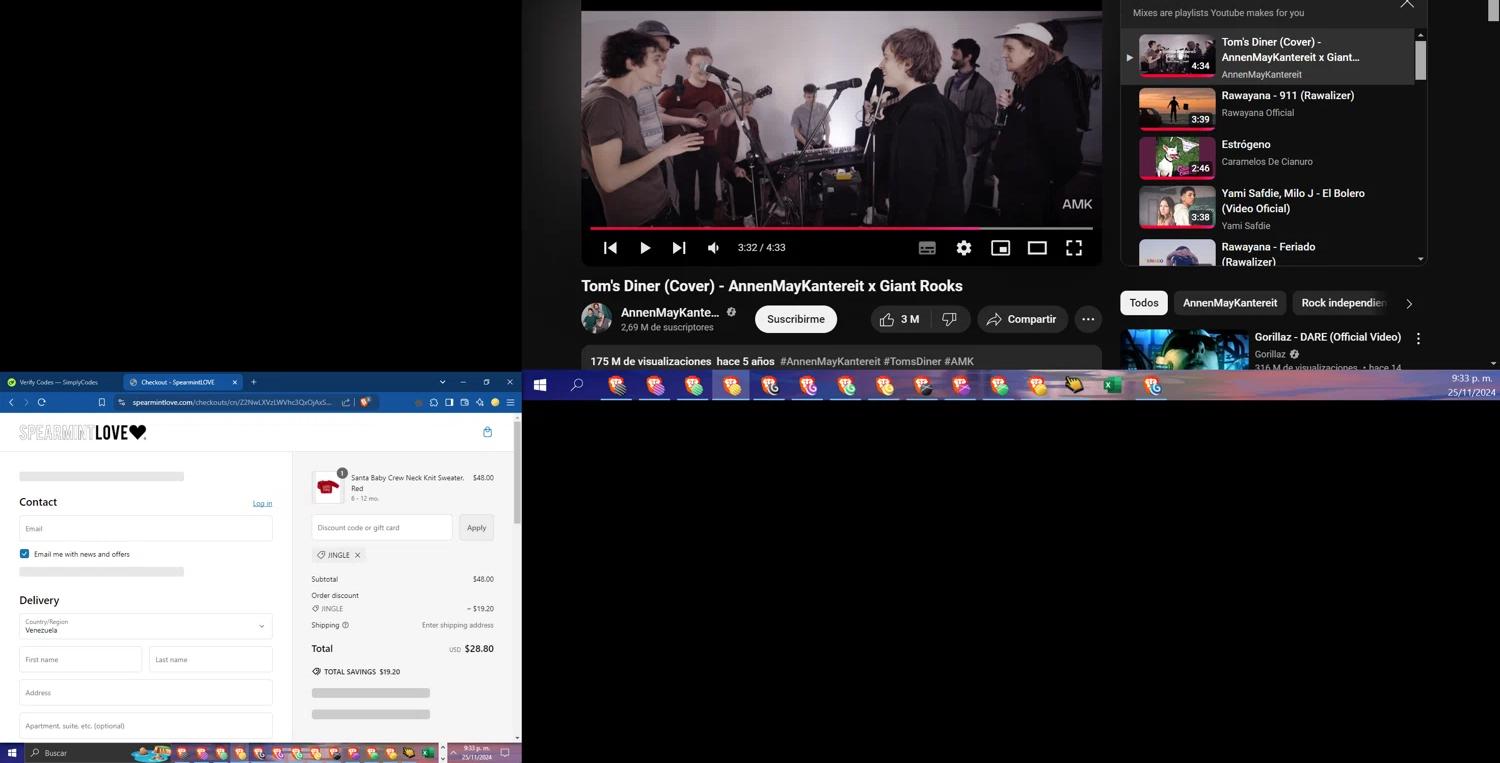Dislike the Tom's Diner video
This screenshot has width=1500, height=763.
pos(950,319)
